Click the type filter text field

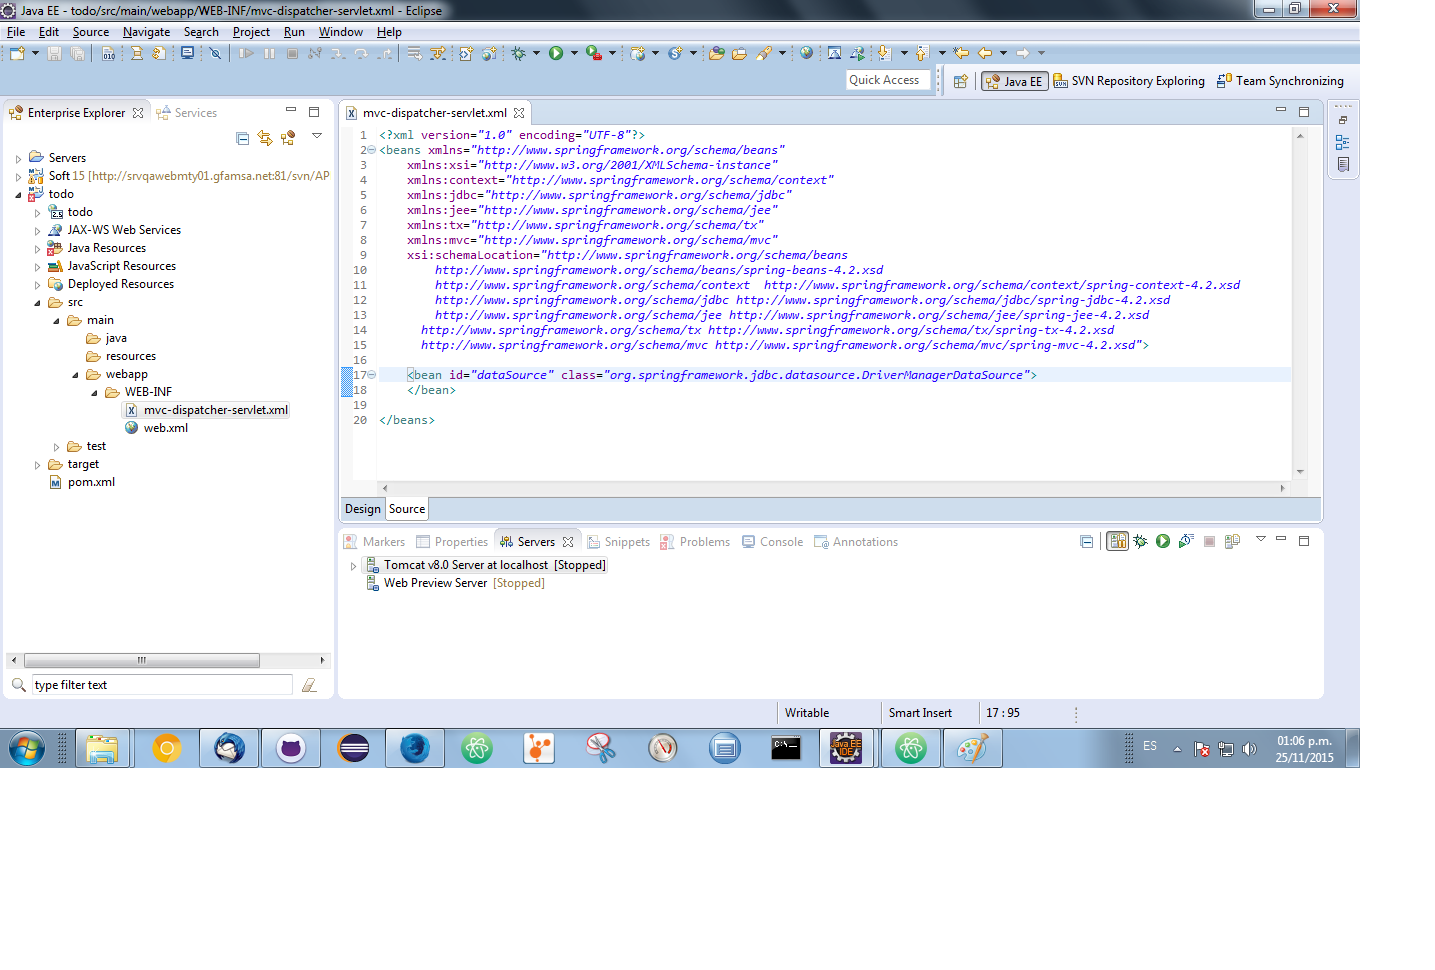tap(162, 685)
